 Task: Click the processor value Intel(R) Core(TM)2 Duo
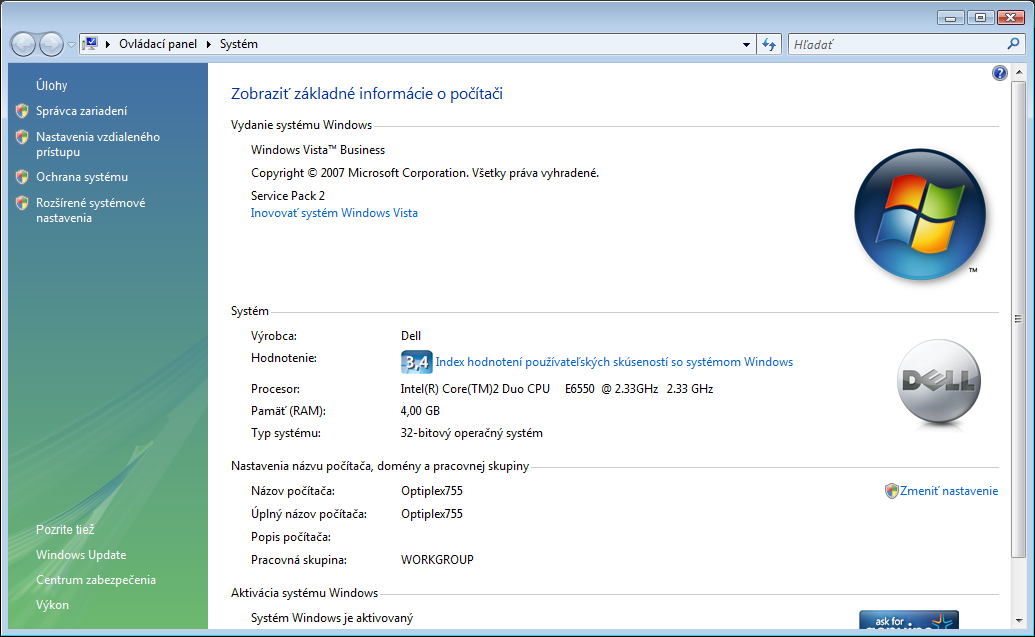point(556,389)
